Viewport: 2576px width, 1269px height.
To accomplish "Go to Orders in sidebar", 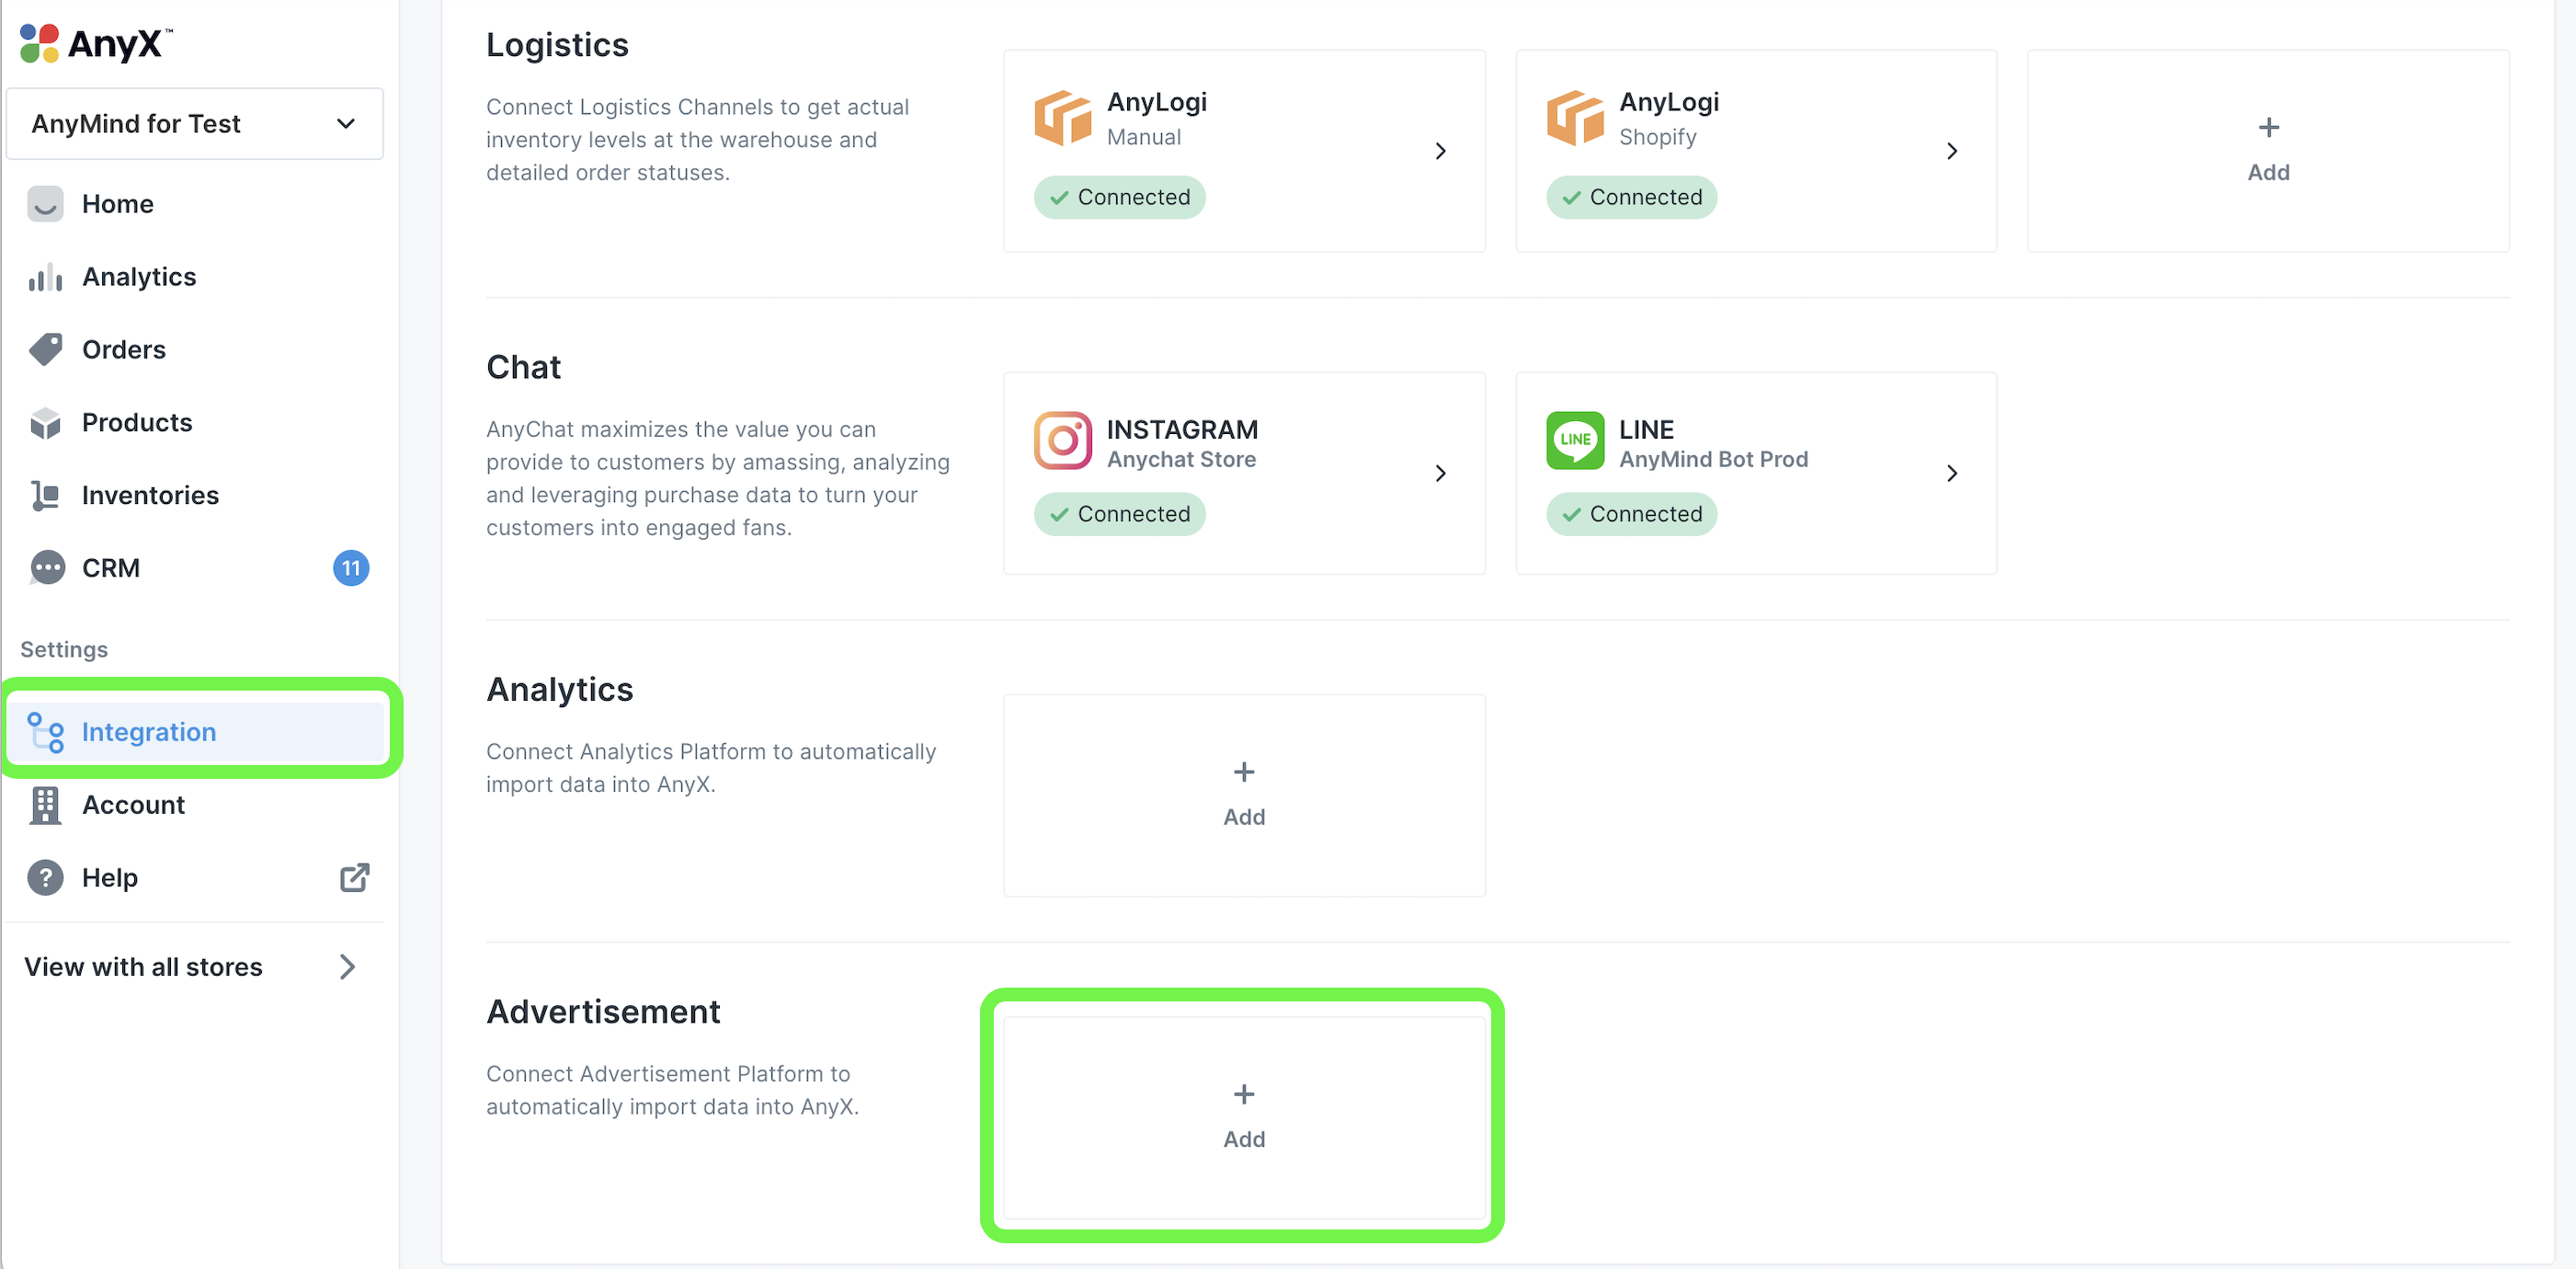I will [124, 350].
